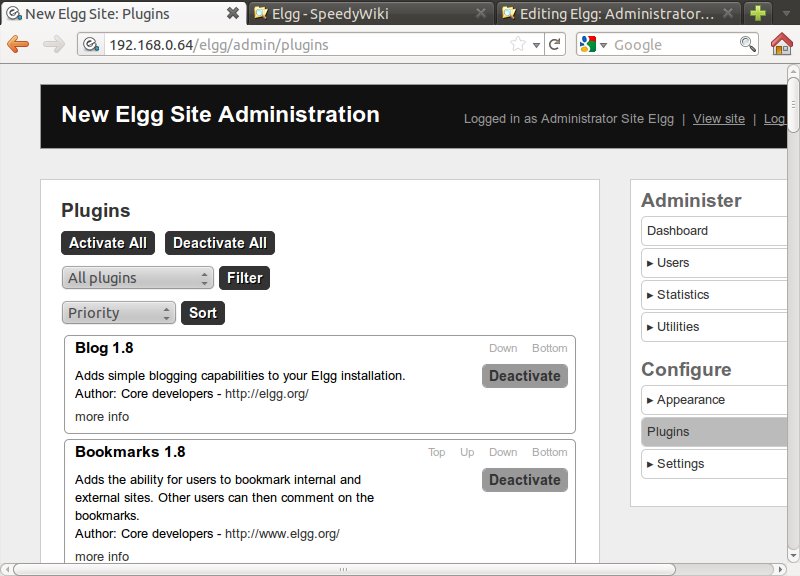
Task: Close the New Elgg Site: Plugins tab
Action: pos(232,14)
